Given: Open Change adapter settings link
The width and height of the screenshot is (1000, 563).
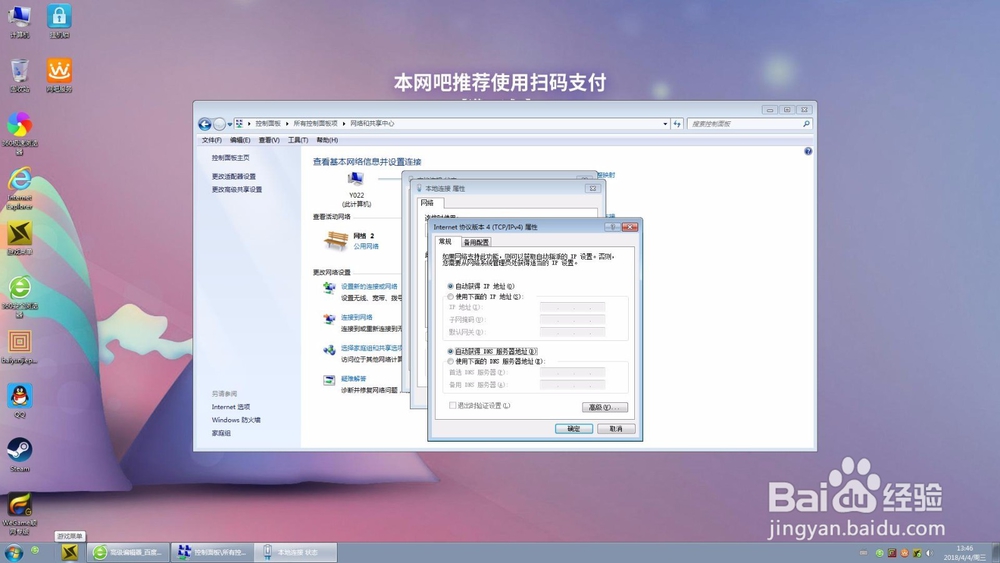Looking at the screenshot, I should pyautogui.click(x=234, y=177).
